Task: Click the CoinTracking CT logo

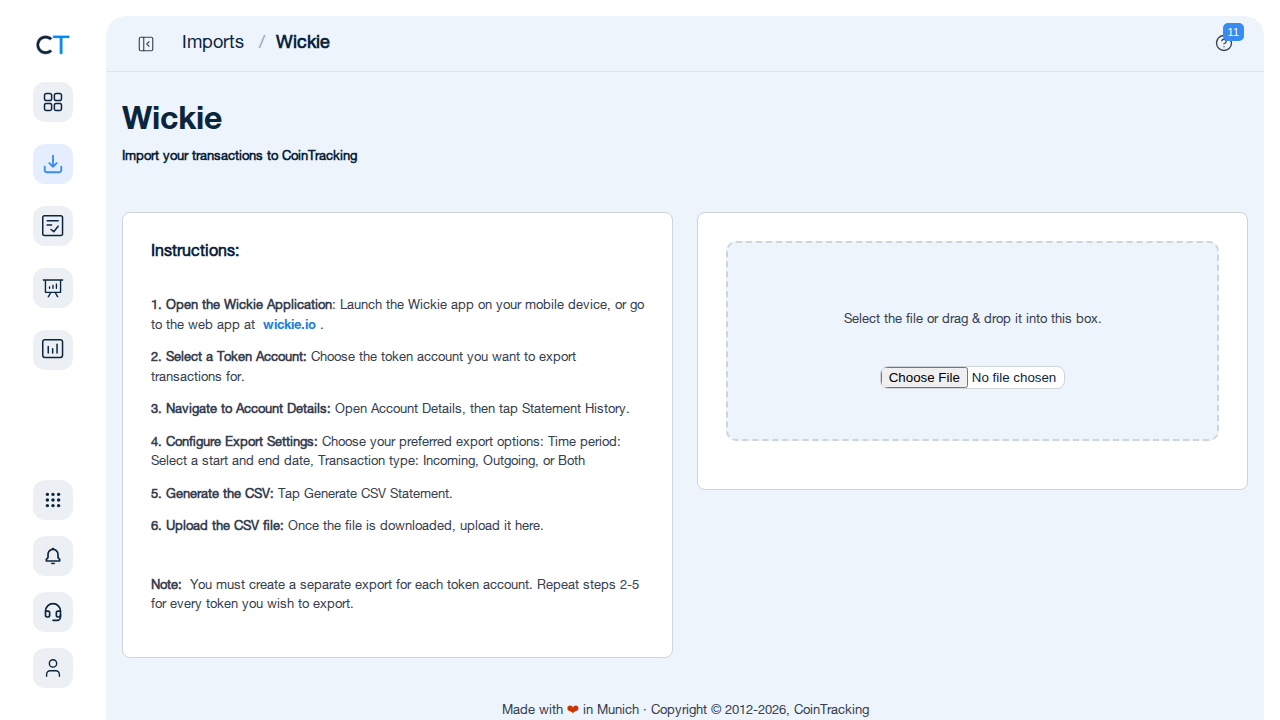Action: click(53, 45)
